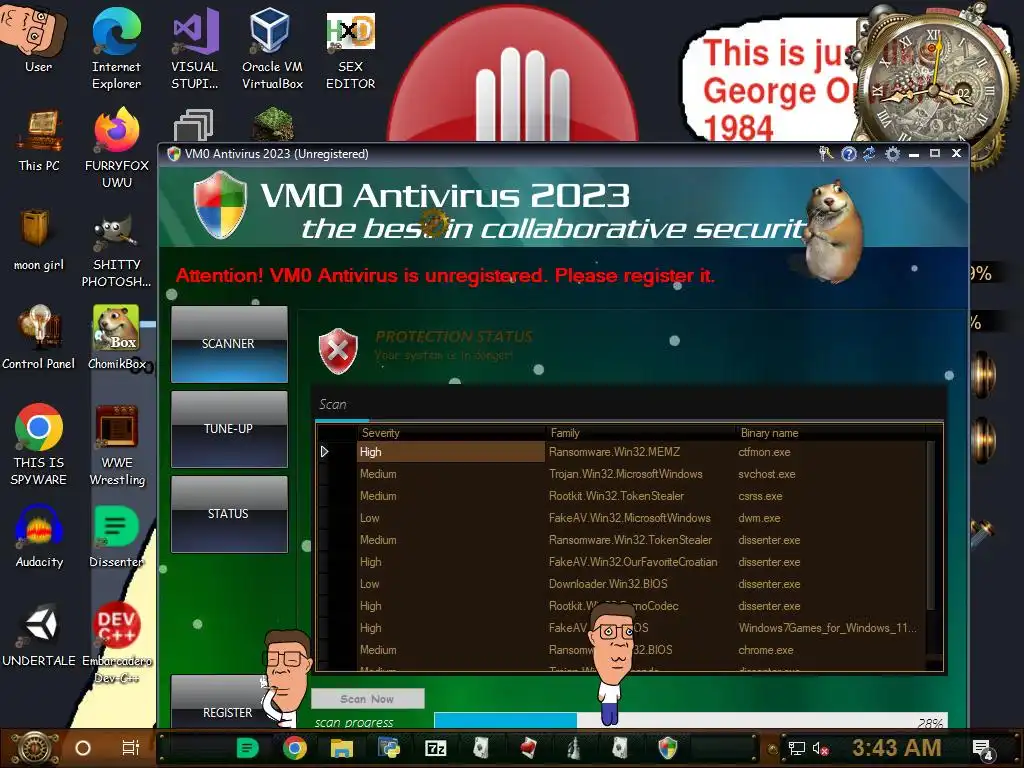
Task: Open the VISUAL STUPI... desktop icon
Action: point(195,50)
